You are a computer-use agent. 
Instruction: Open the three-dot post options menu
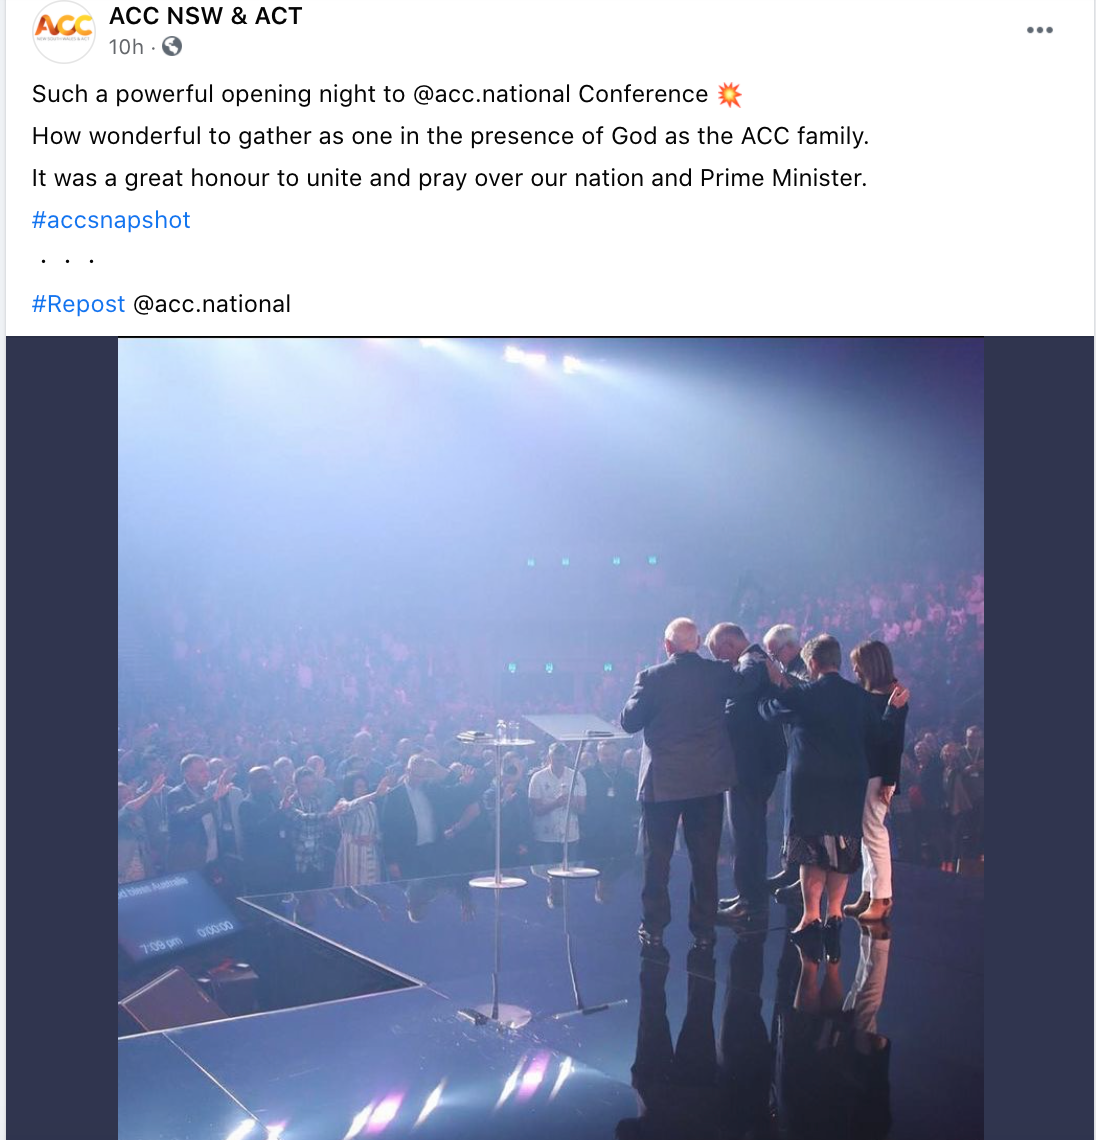point(1039,30)
